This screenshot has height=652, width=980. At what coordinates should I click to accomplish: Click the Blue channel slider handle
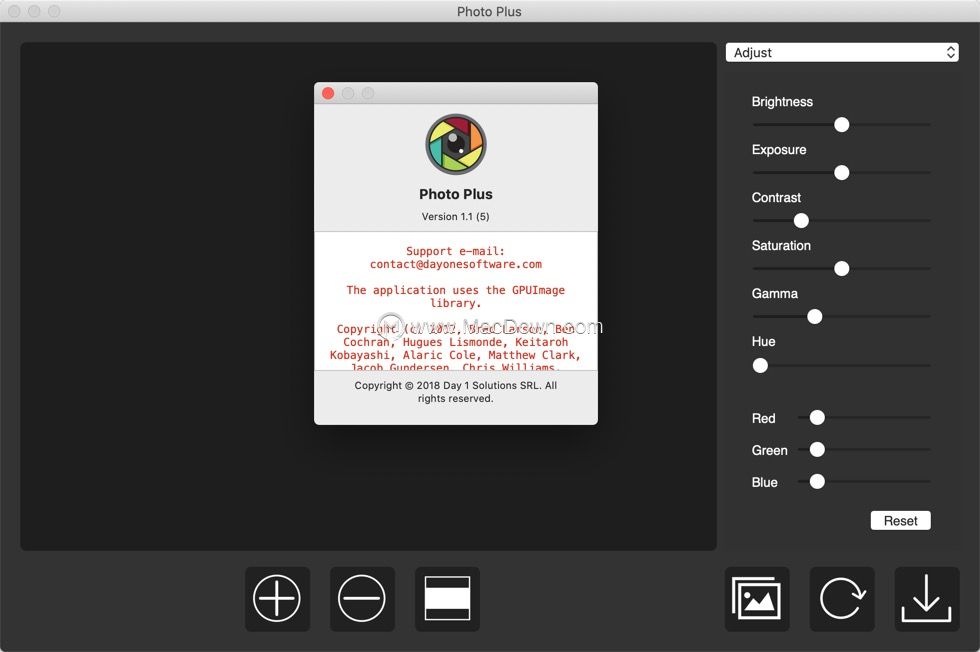pos(817,481)
